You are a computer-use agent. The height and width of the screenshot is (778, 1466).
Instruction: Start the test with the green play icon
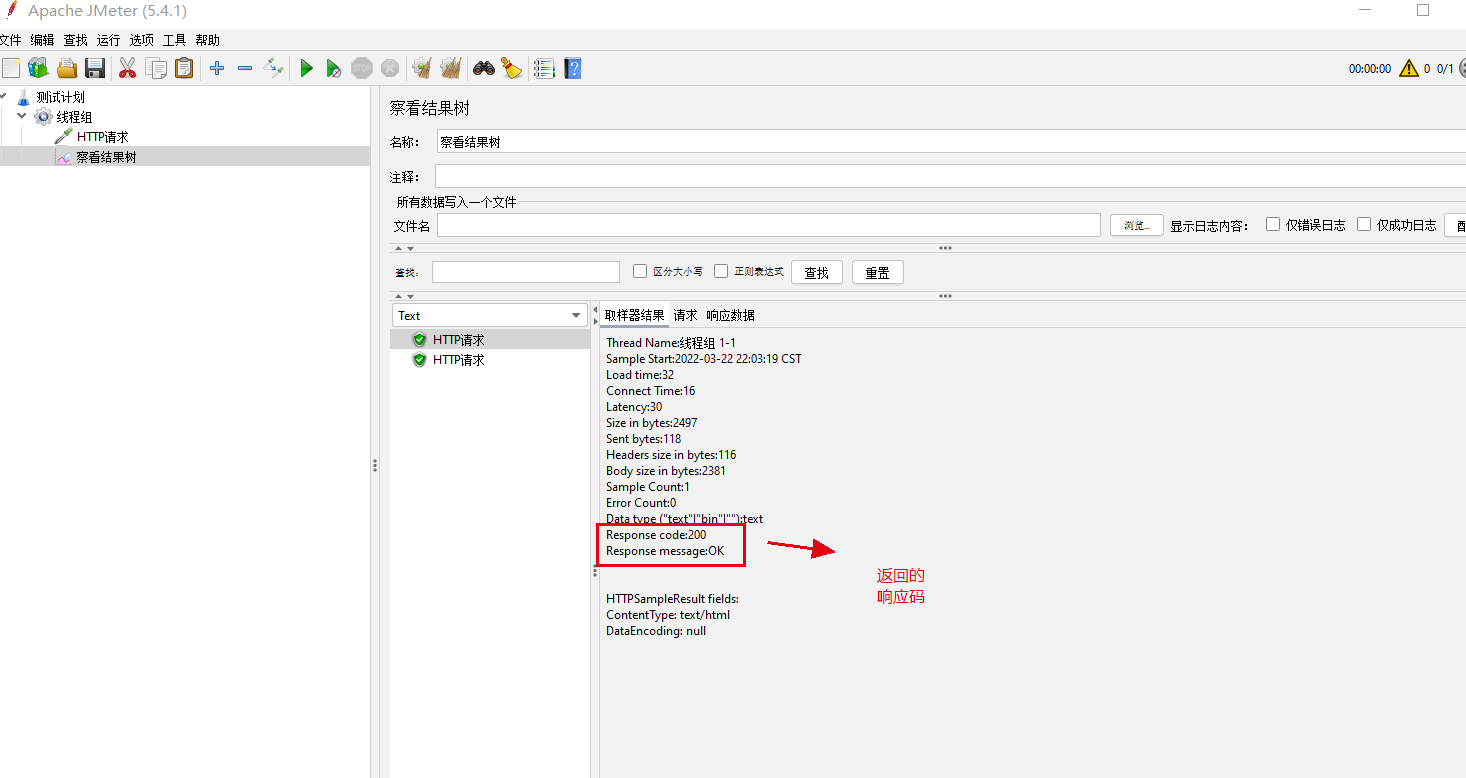coord(307,68)
